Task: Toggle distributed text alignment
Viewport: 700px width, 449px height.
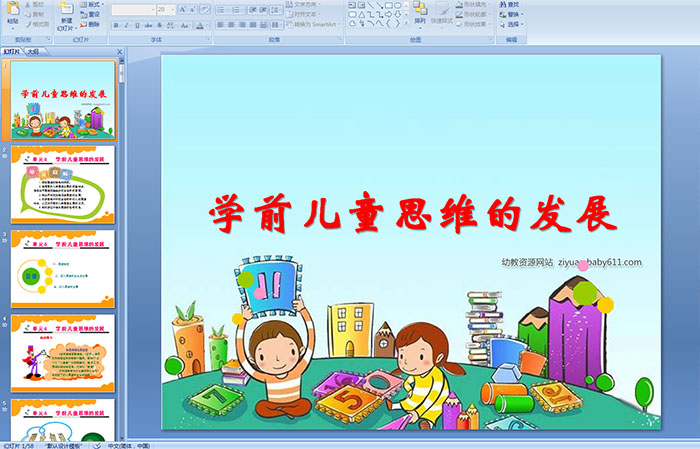Action: pyautogui.click(x=263, y=25)
